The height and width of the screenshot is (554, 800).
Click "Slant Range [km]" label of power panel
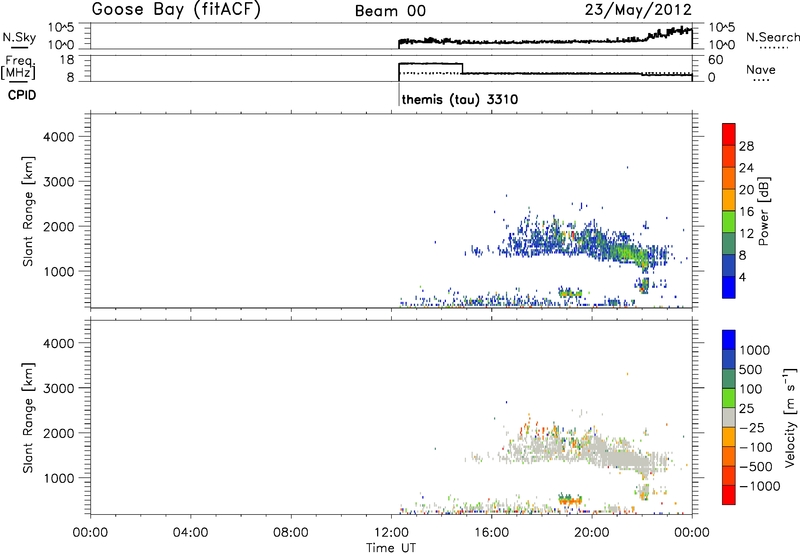pos(28,211)
